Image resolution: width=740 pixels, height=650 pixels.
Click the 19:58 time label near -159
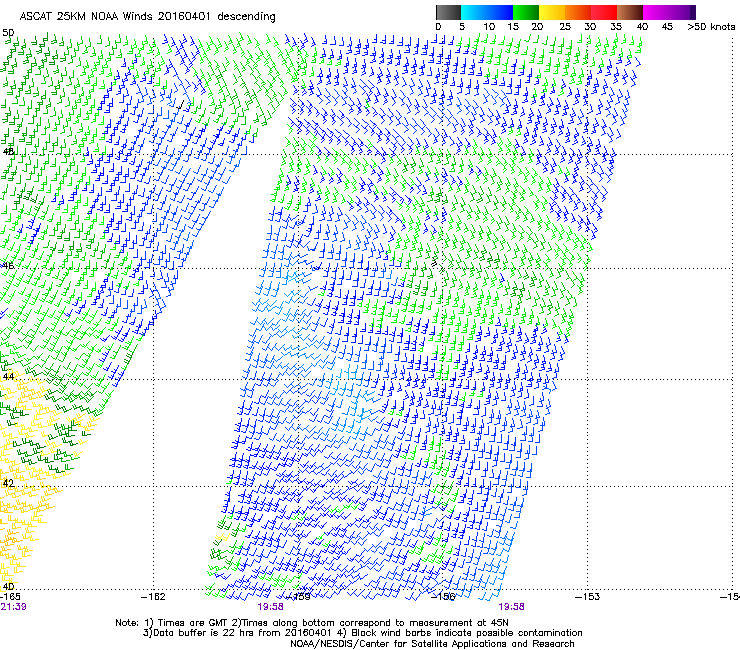coord(270,607)
